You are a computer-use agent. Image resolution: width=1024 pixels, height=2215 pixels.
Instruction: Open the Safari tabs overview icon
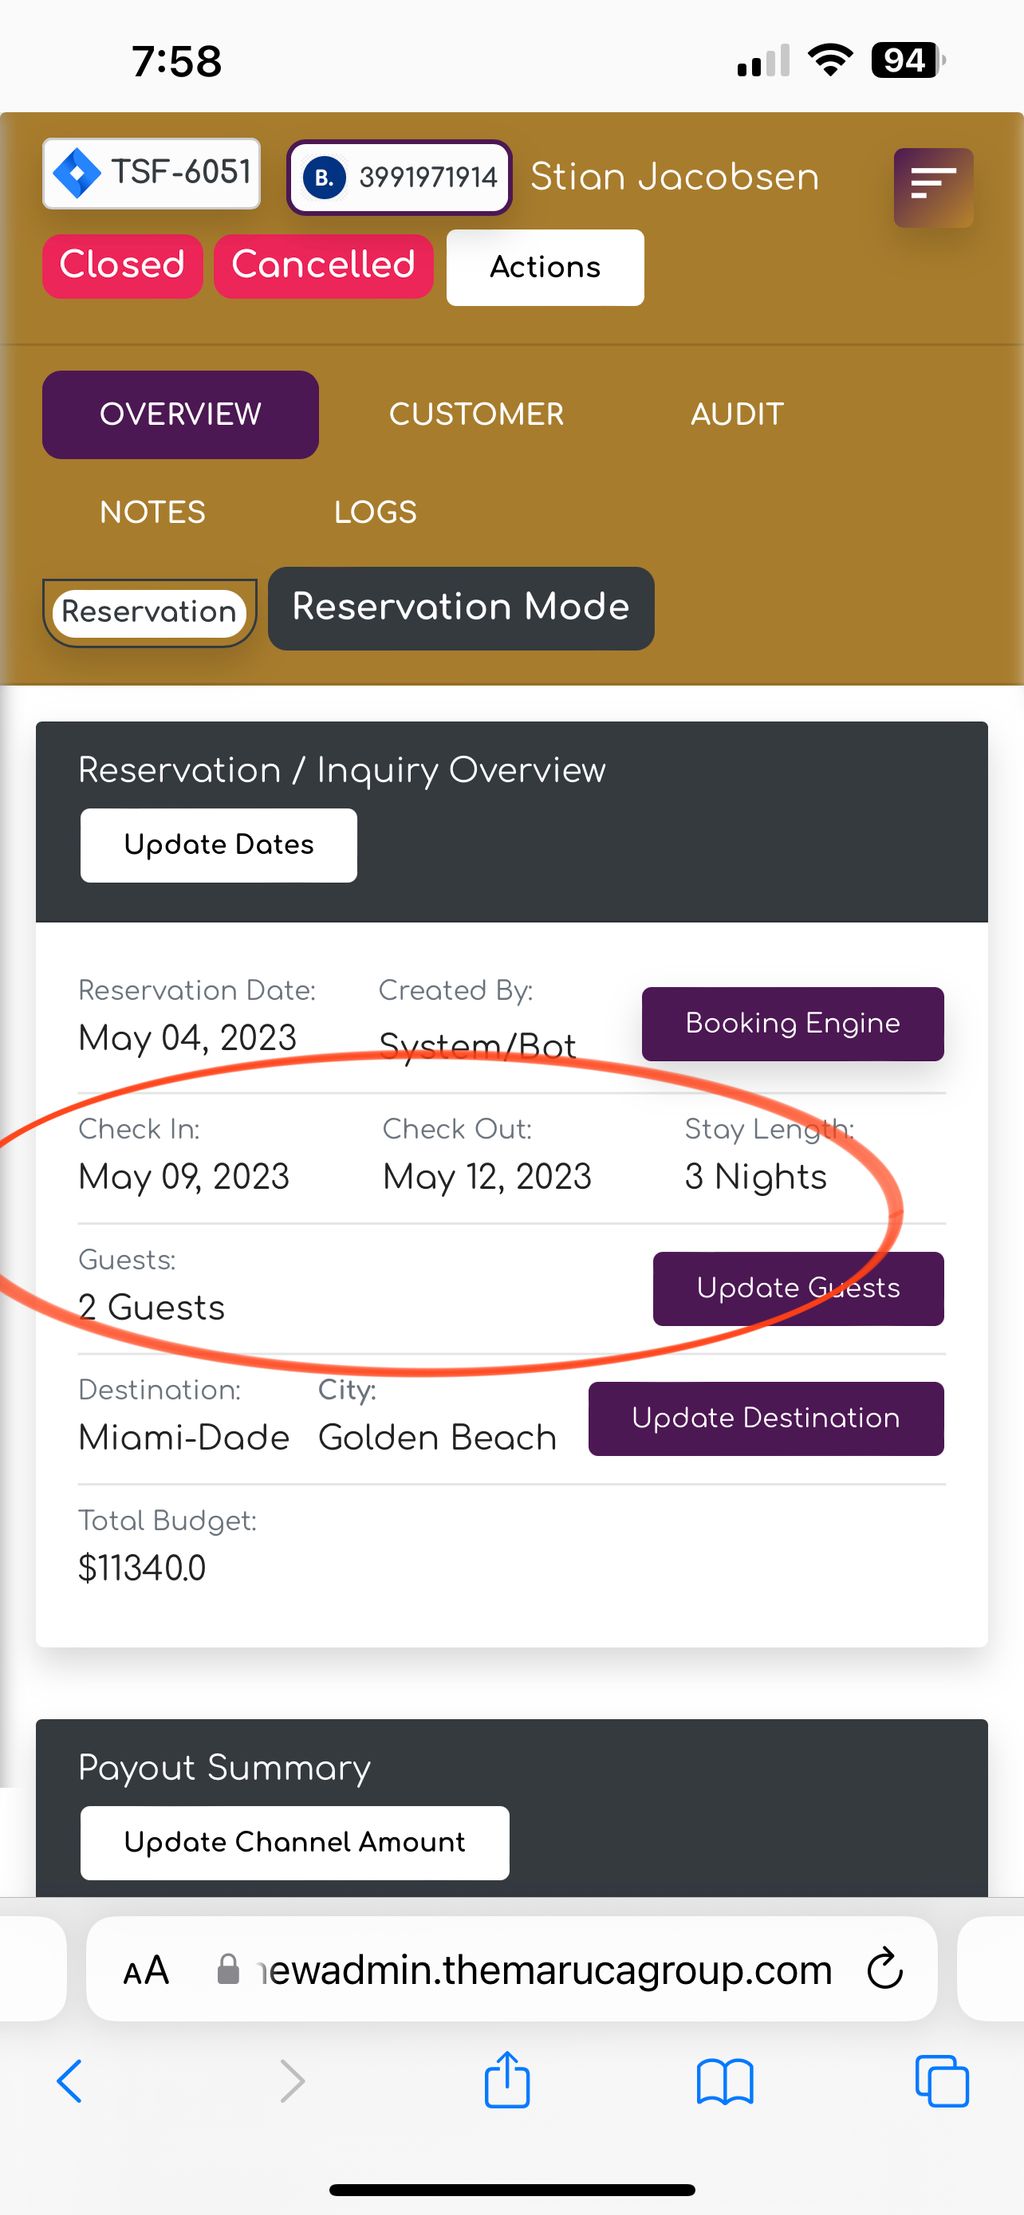(x=942, y=2081)
